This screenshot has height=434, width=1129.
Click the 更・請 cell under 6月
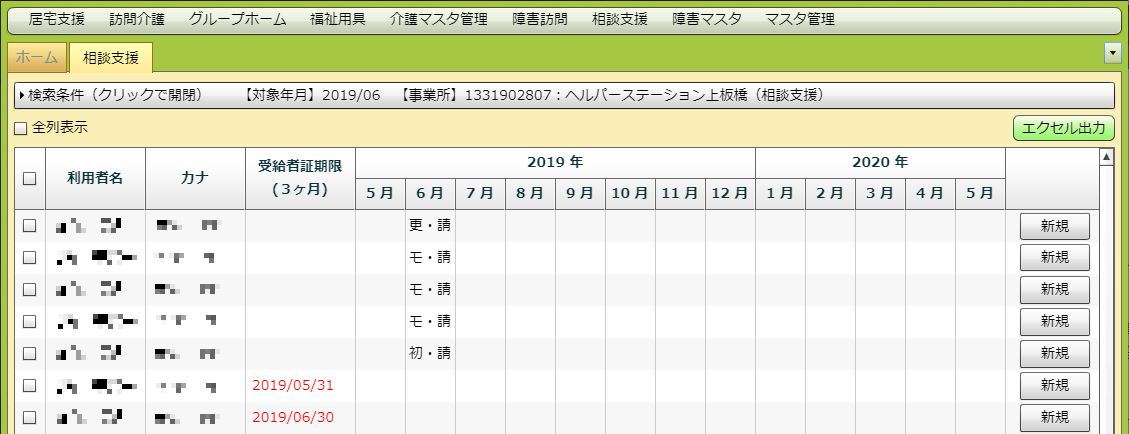point(430,226)
